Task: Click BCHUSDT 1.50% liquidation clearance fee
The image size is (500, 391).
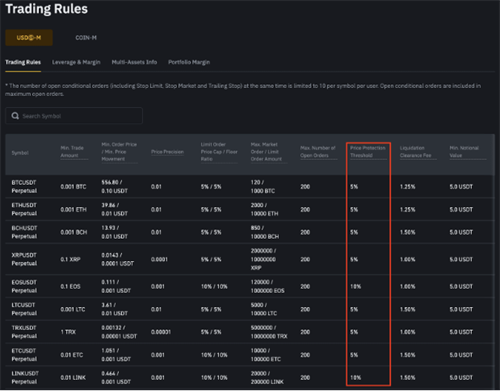Action: click(408, 232)
